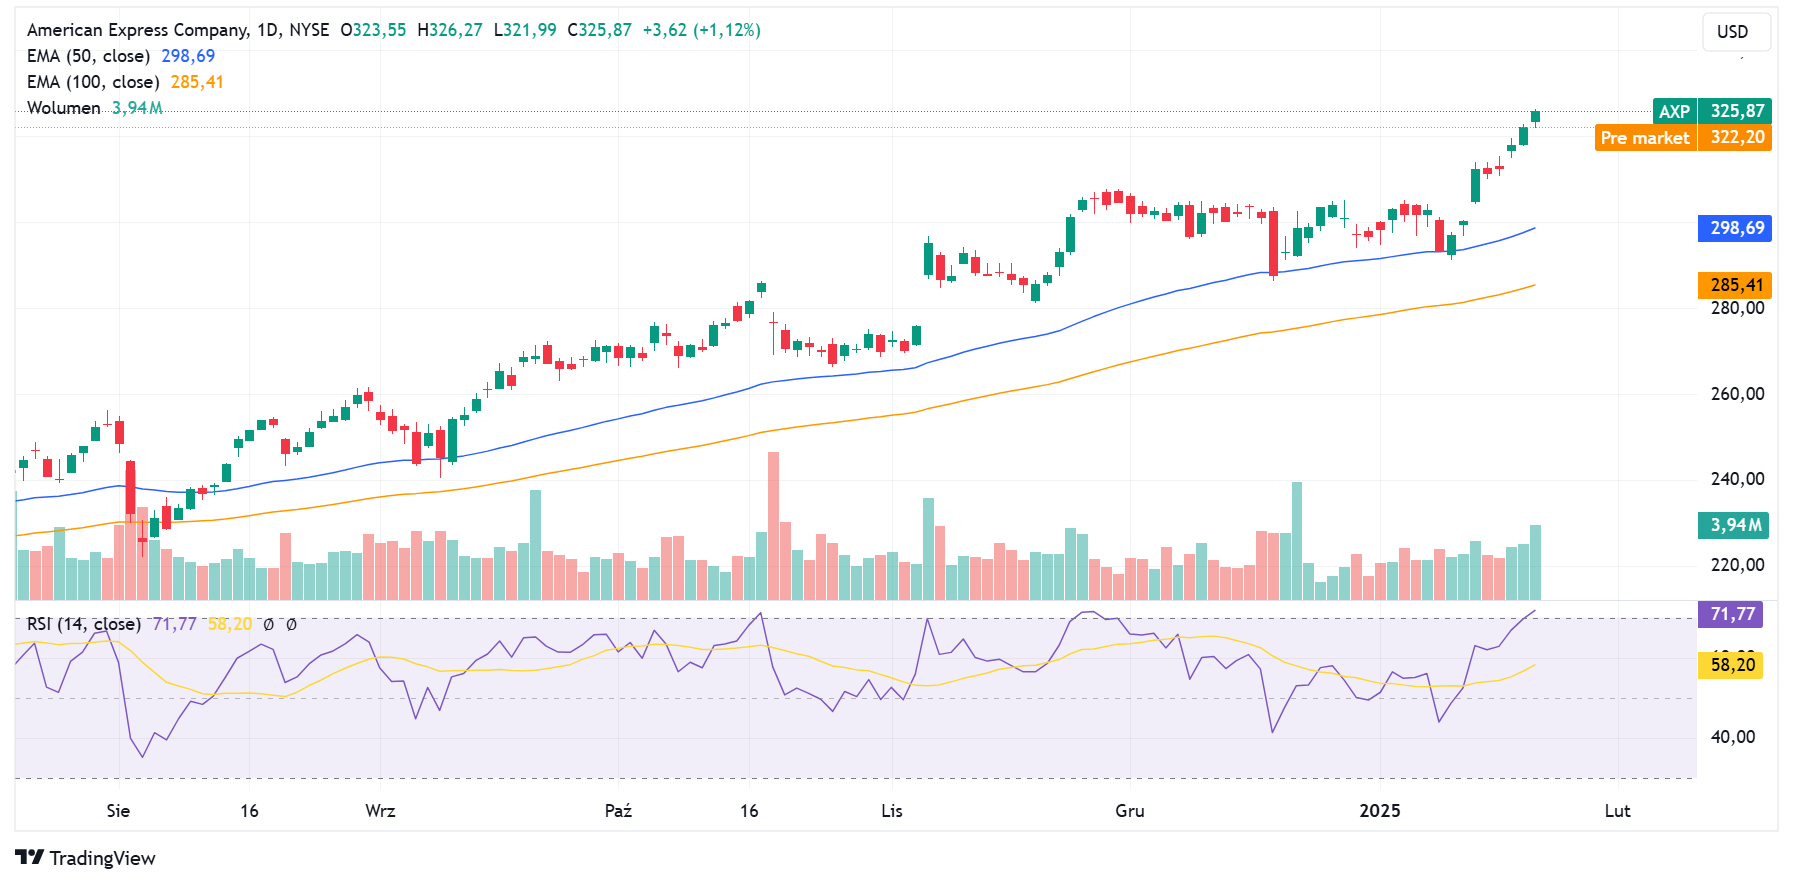The image size is (1793, 884).
Task: Open the TradingView logo link
Action: [x=86, y=858]
